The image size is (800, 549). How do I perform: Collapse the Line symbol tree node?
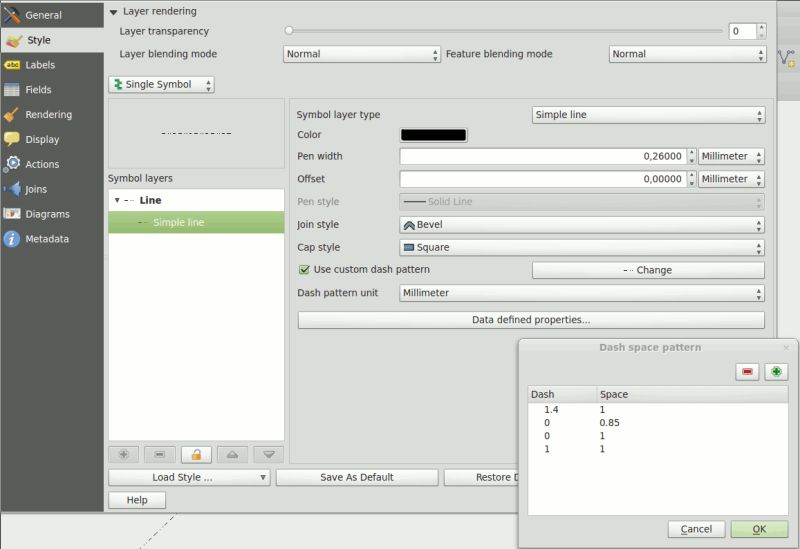pos(117,201)
